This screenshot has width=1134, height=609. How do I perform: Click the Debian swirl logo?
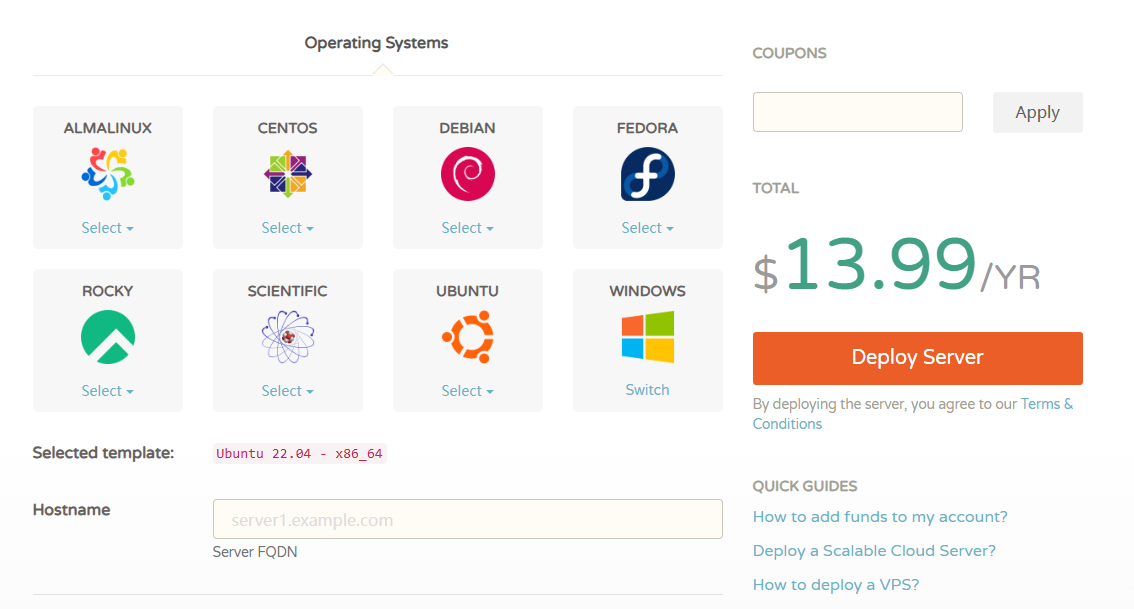tap(468, 174)
